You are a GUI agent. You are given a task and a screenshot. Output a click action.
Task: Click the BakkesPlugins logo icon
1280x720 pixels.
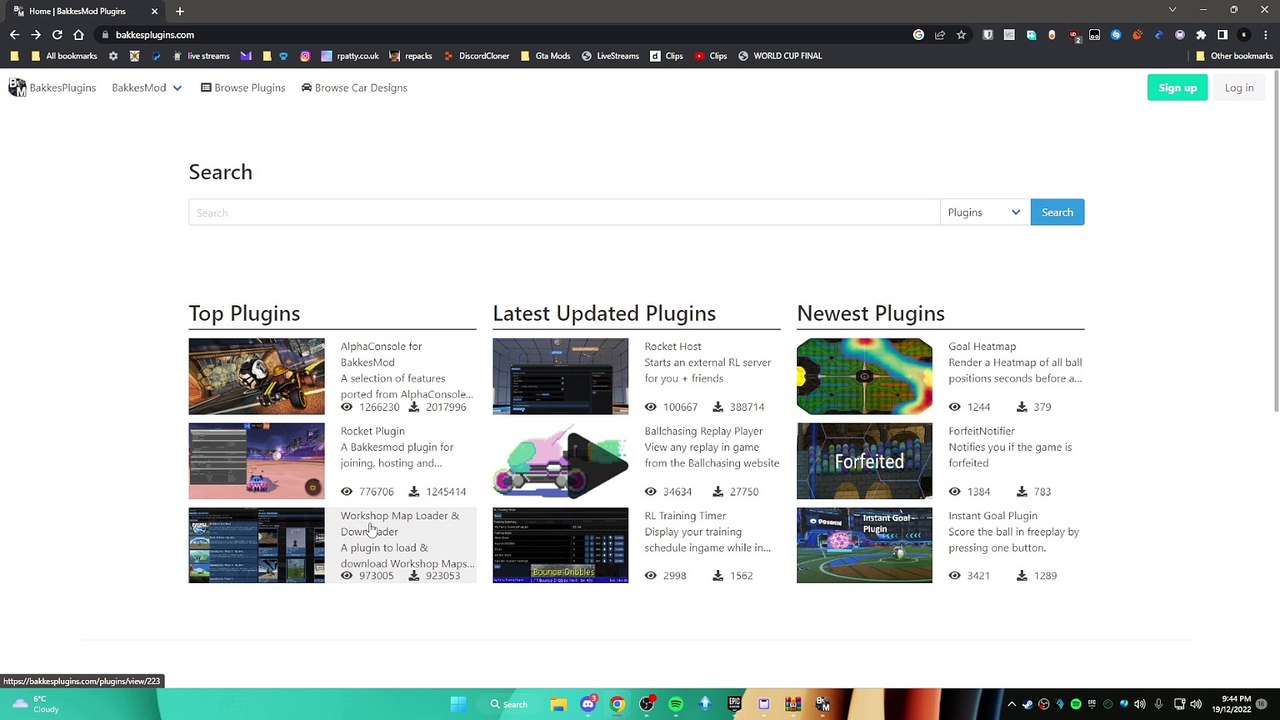coord(17,88)
